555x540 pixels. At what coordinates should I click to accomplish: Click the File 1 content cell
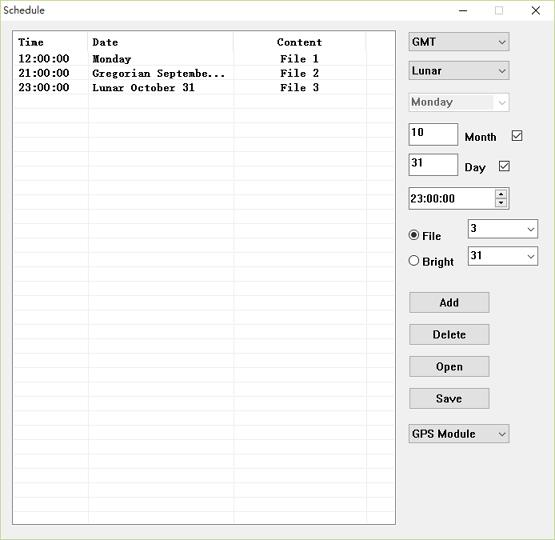299,59
